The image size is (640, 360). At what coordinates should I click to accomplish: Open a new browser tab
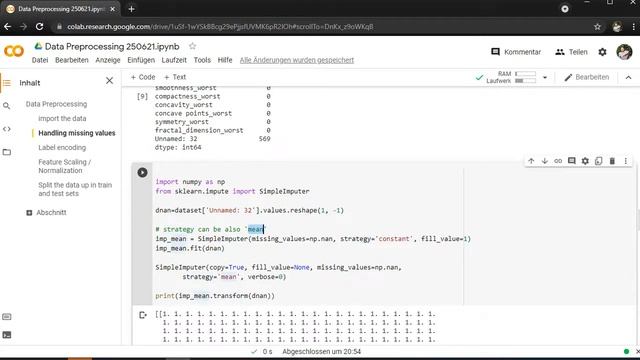pos(131,9)
